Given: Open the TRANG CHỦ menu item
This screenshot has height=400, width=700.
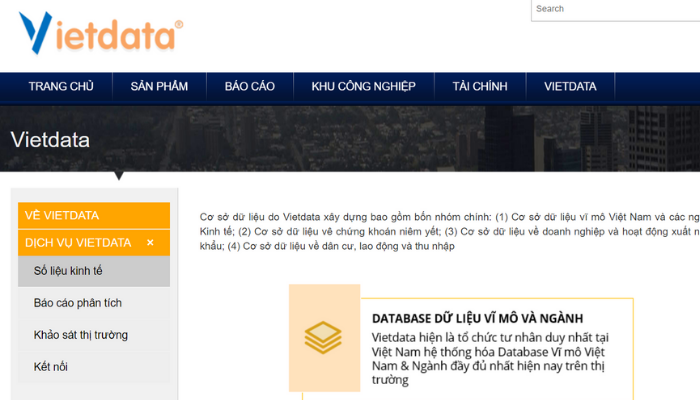Looking at the screenshot, I should (61, 87).
